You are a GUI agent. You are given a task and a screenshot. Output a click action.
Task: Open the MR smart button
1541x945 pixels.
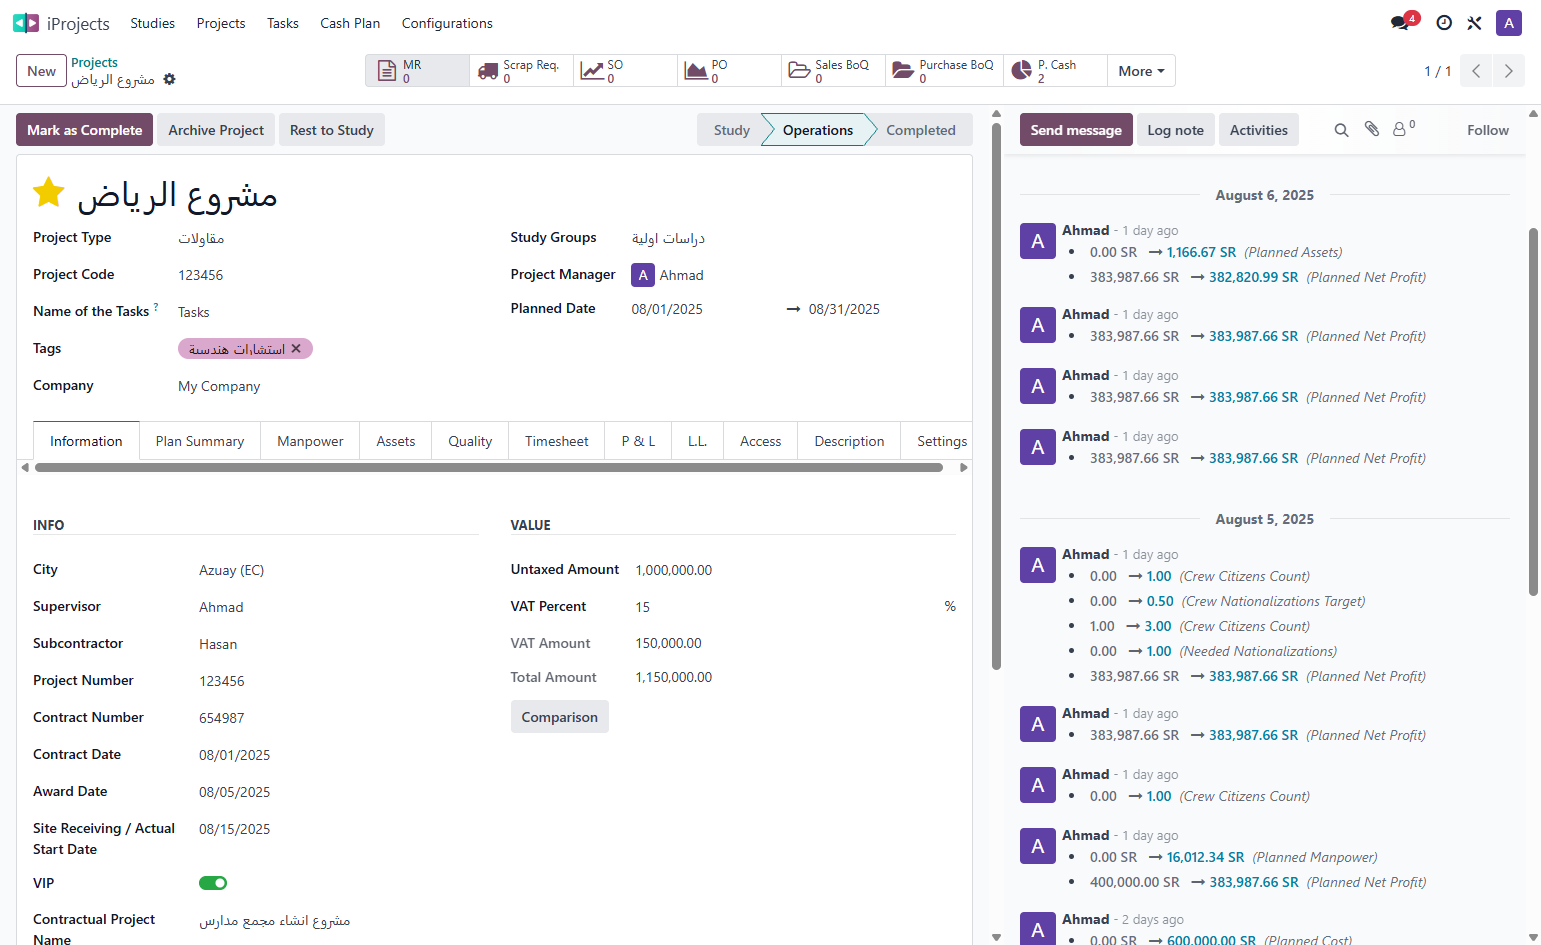coord(417,70)
